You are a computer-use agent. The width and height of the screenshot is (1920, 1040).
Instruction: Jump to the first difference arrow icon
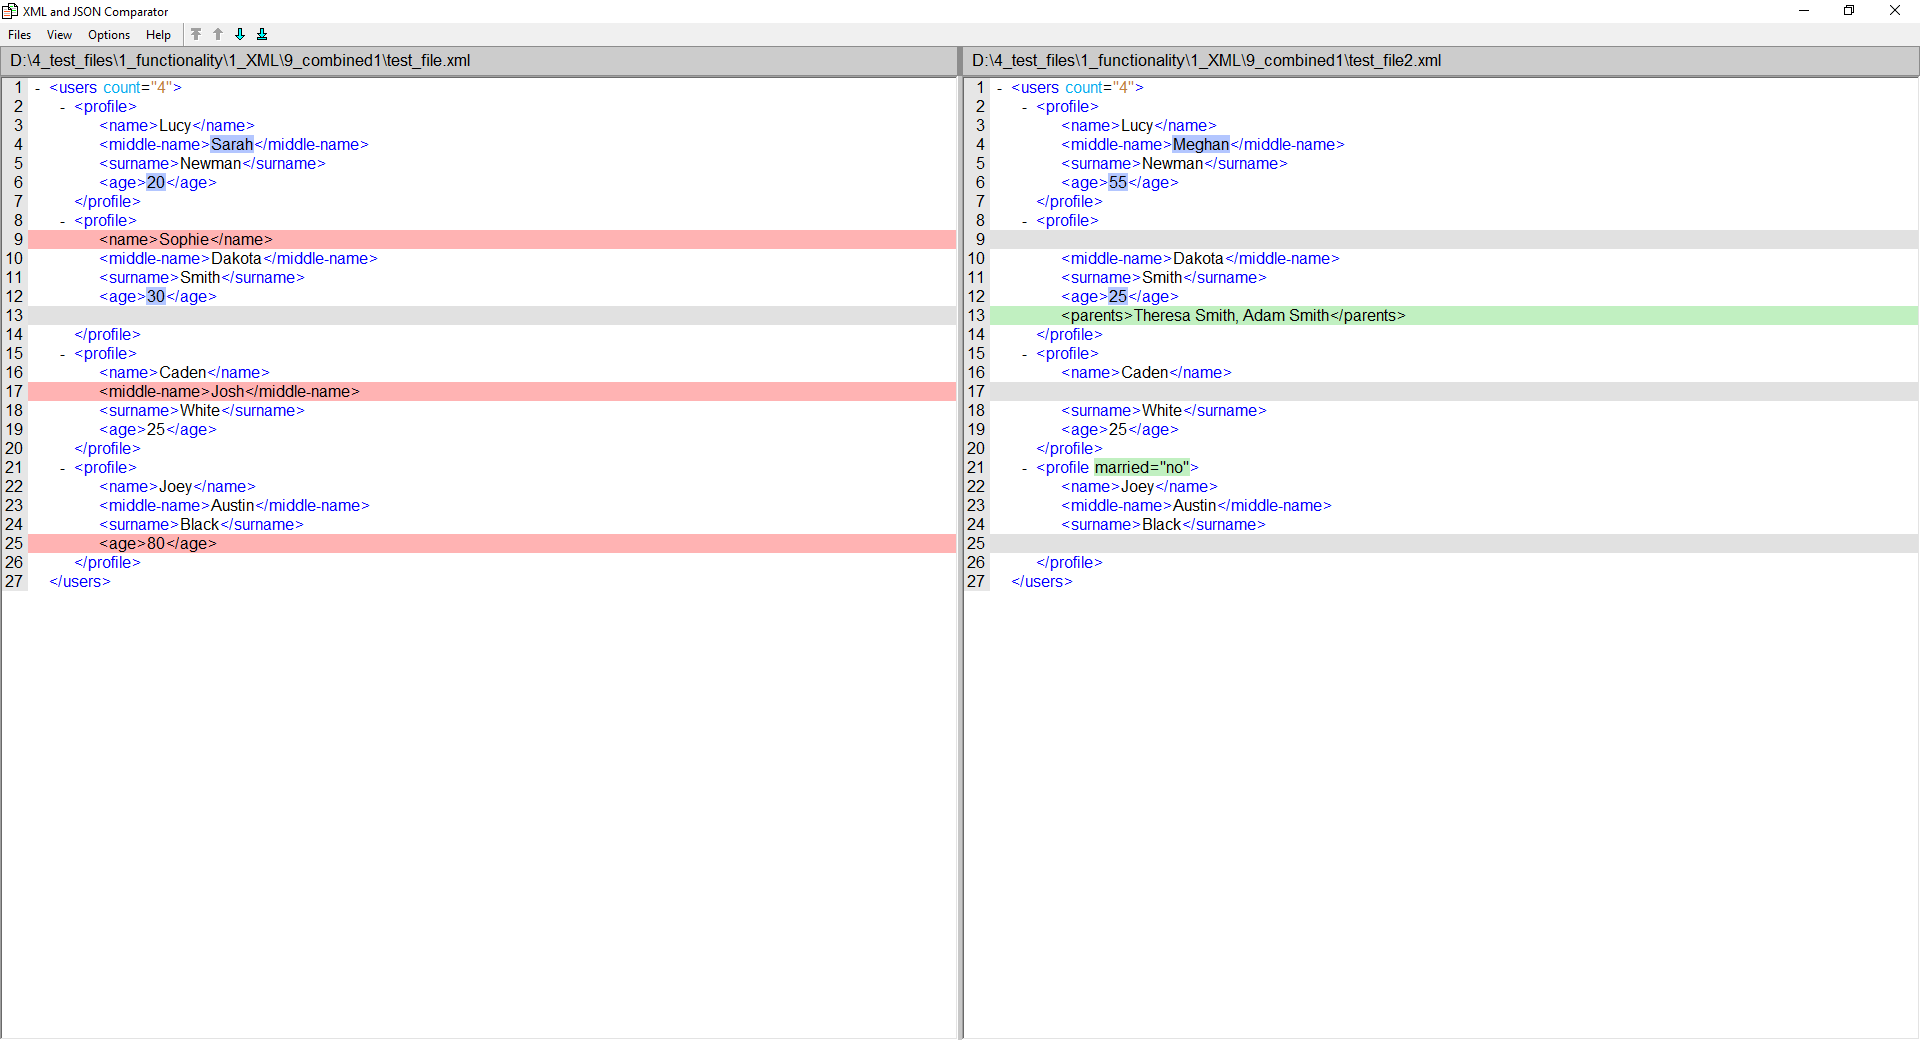(196, 34)
